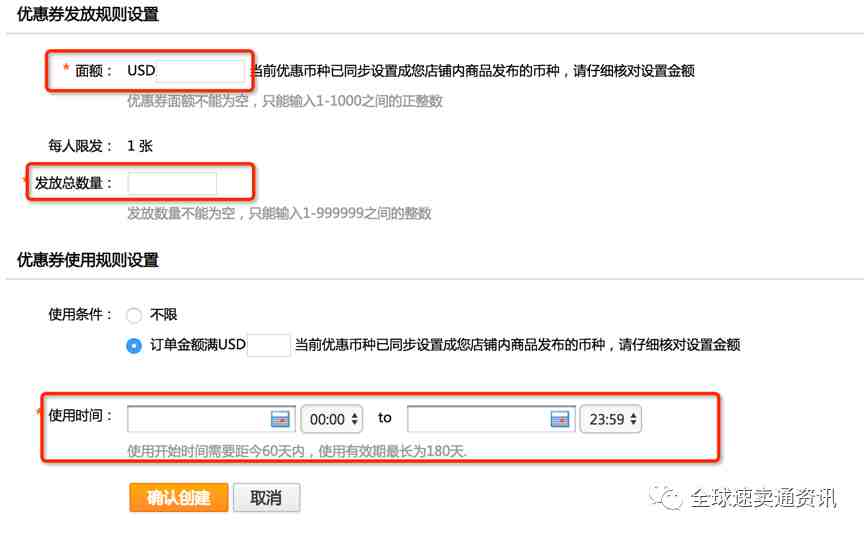Click the 优惠券使用规则设置 section heading

[88, 260]
